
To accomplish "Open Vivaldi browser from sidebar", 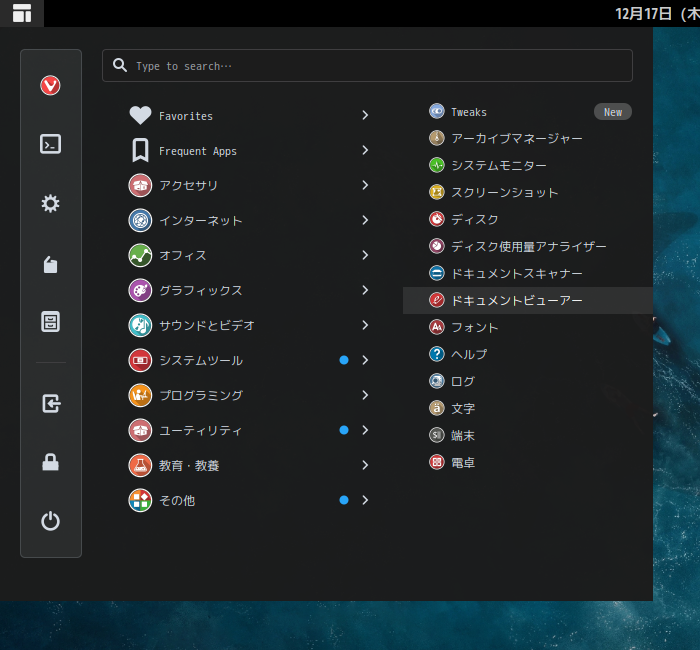I will (50, 85).
